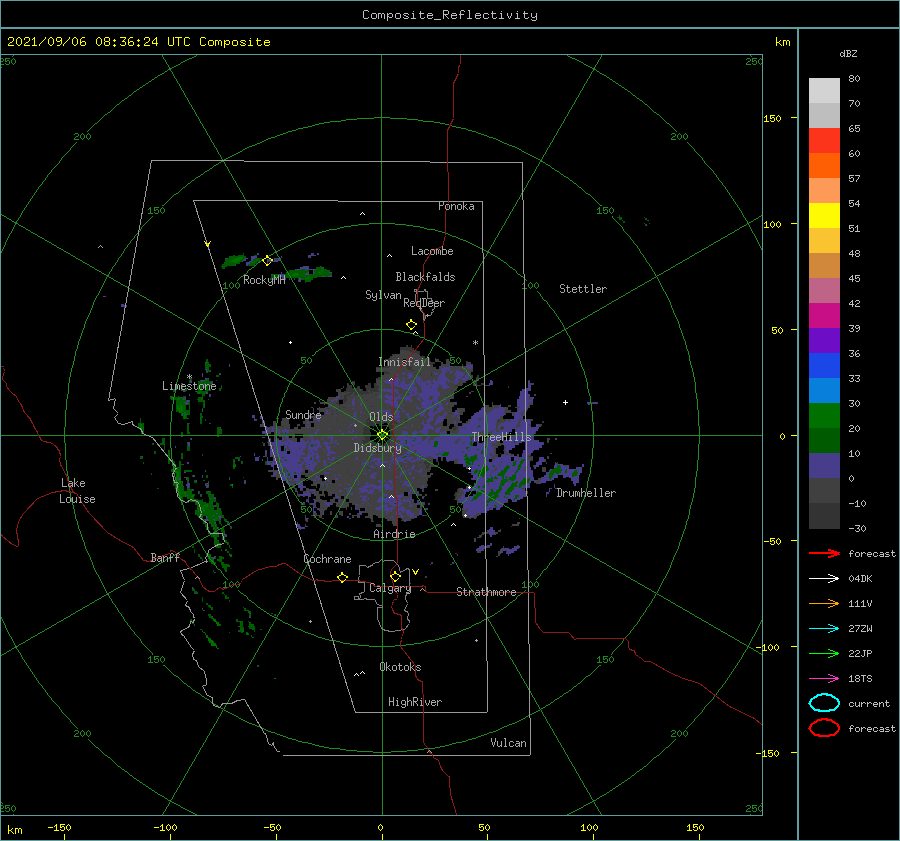This screenshot has height=841, width=900.
Task: Click the Calgary city label
Action: pyautogui.click(x=390, y=588)
